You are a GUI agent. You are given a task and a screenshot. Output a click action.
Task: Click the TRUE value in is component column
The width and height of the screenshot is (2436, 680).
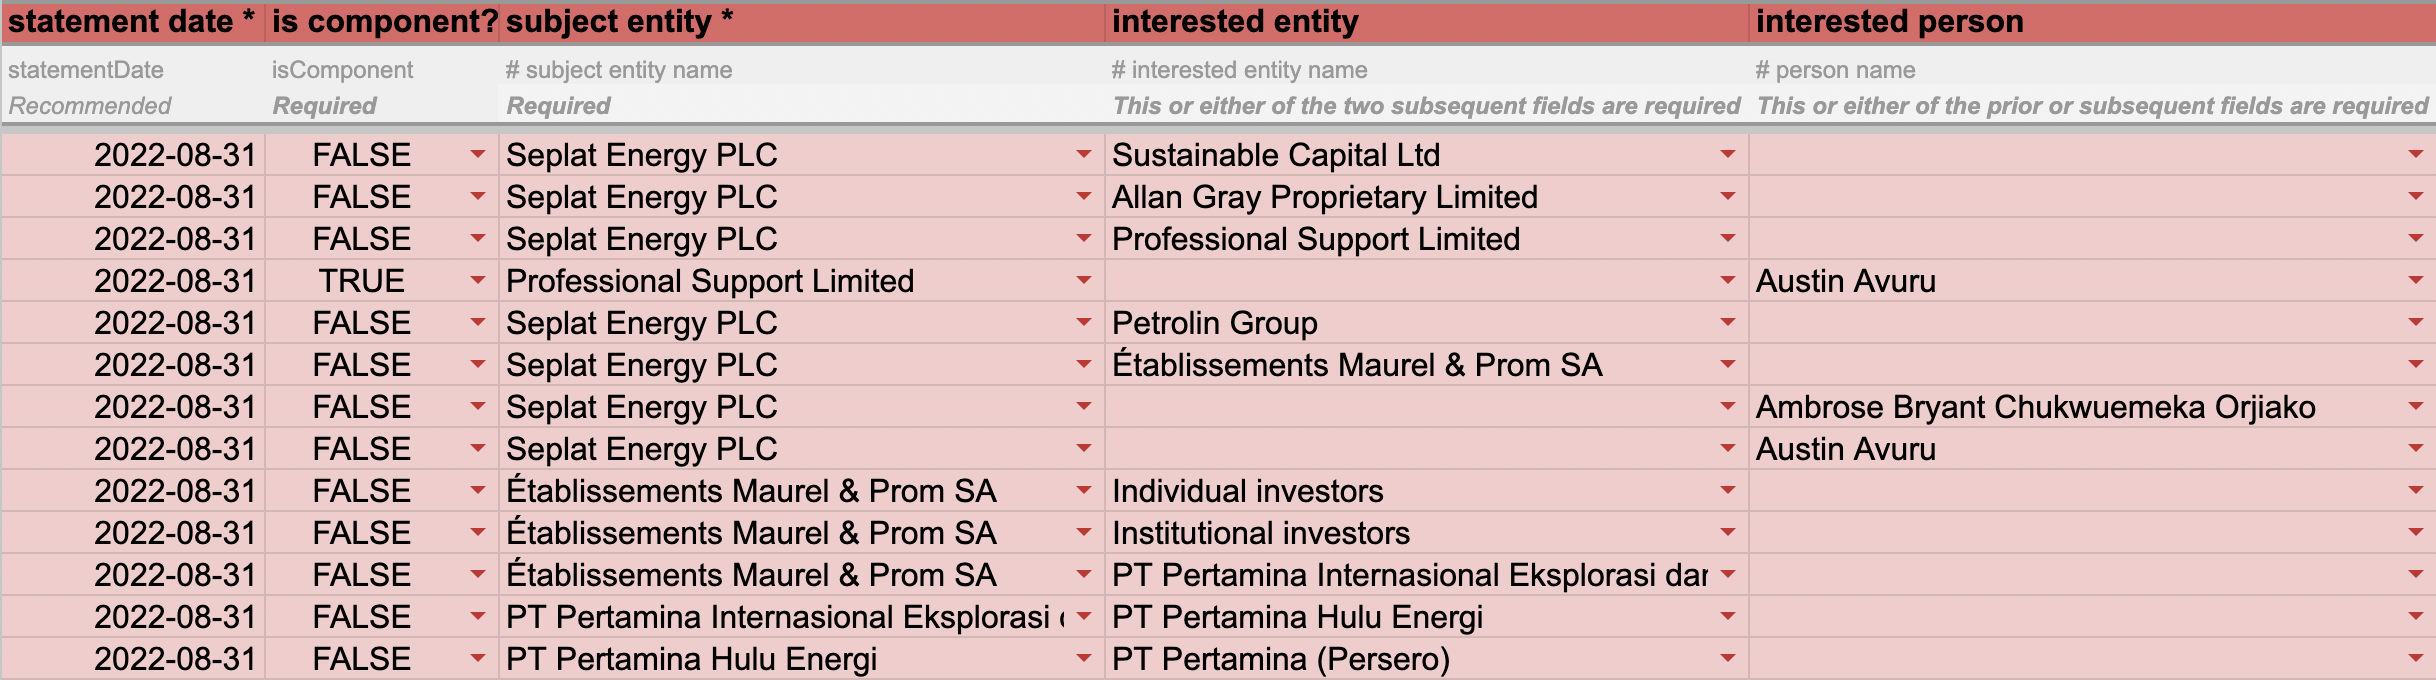[x=362, y=281]
